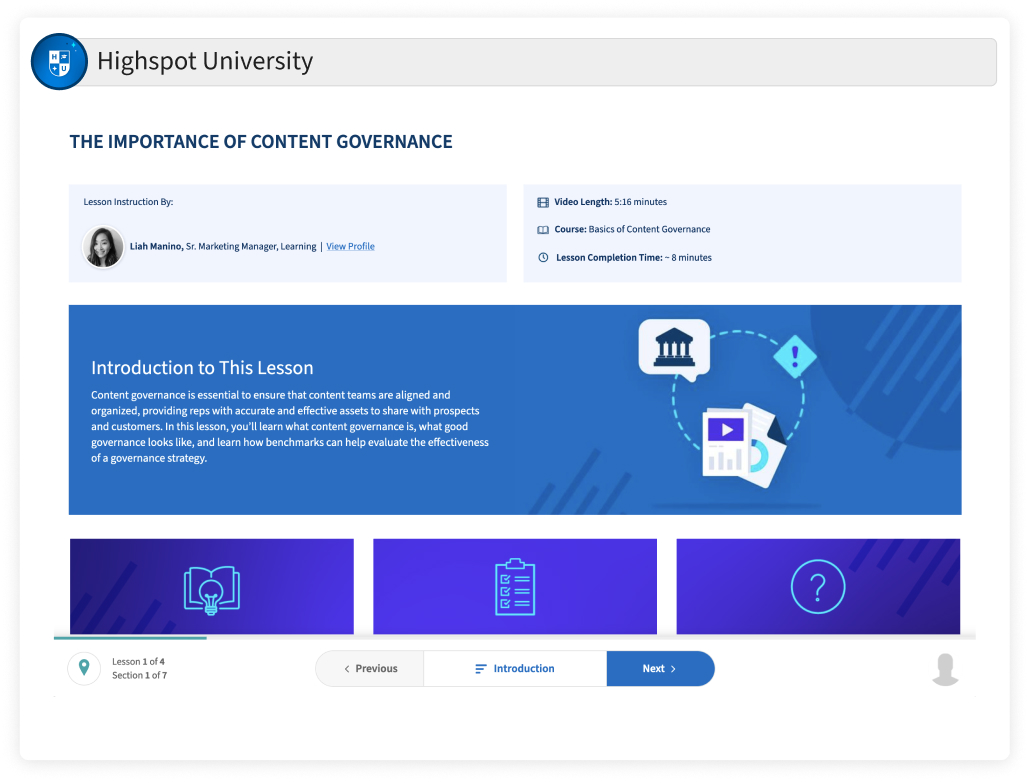The width and height of the screenshot is (1031, 783).
Task: Click the map pin location icon
Action: 84,668
